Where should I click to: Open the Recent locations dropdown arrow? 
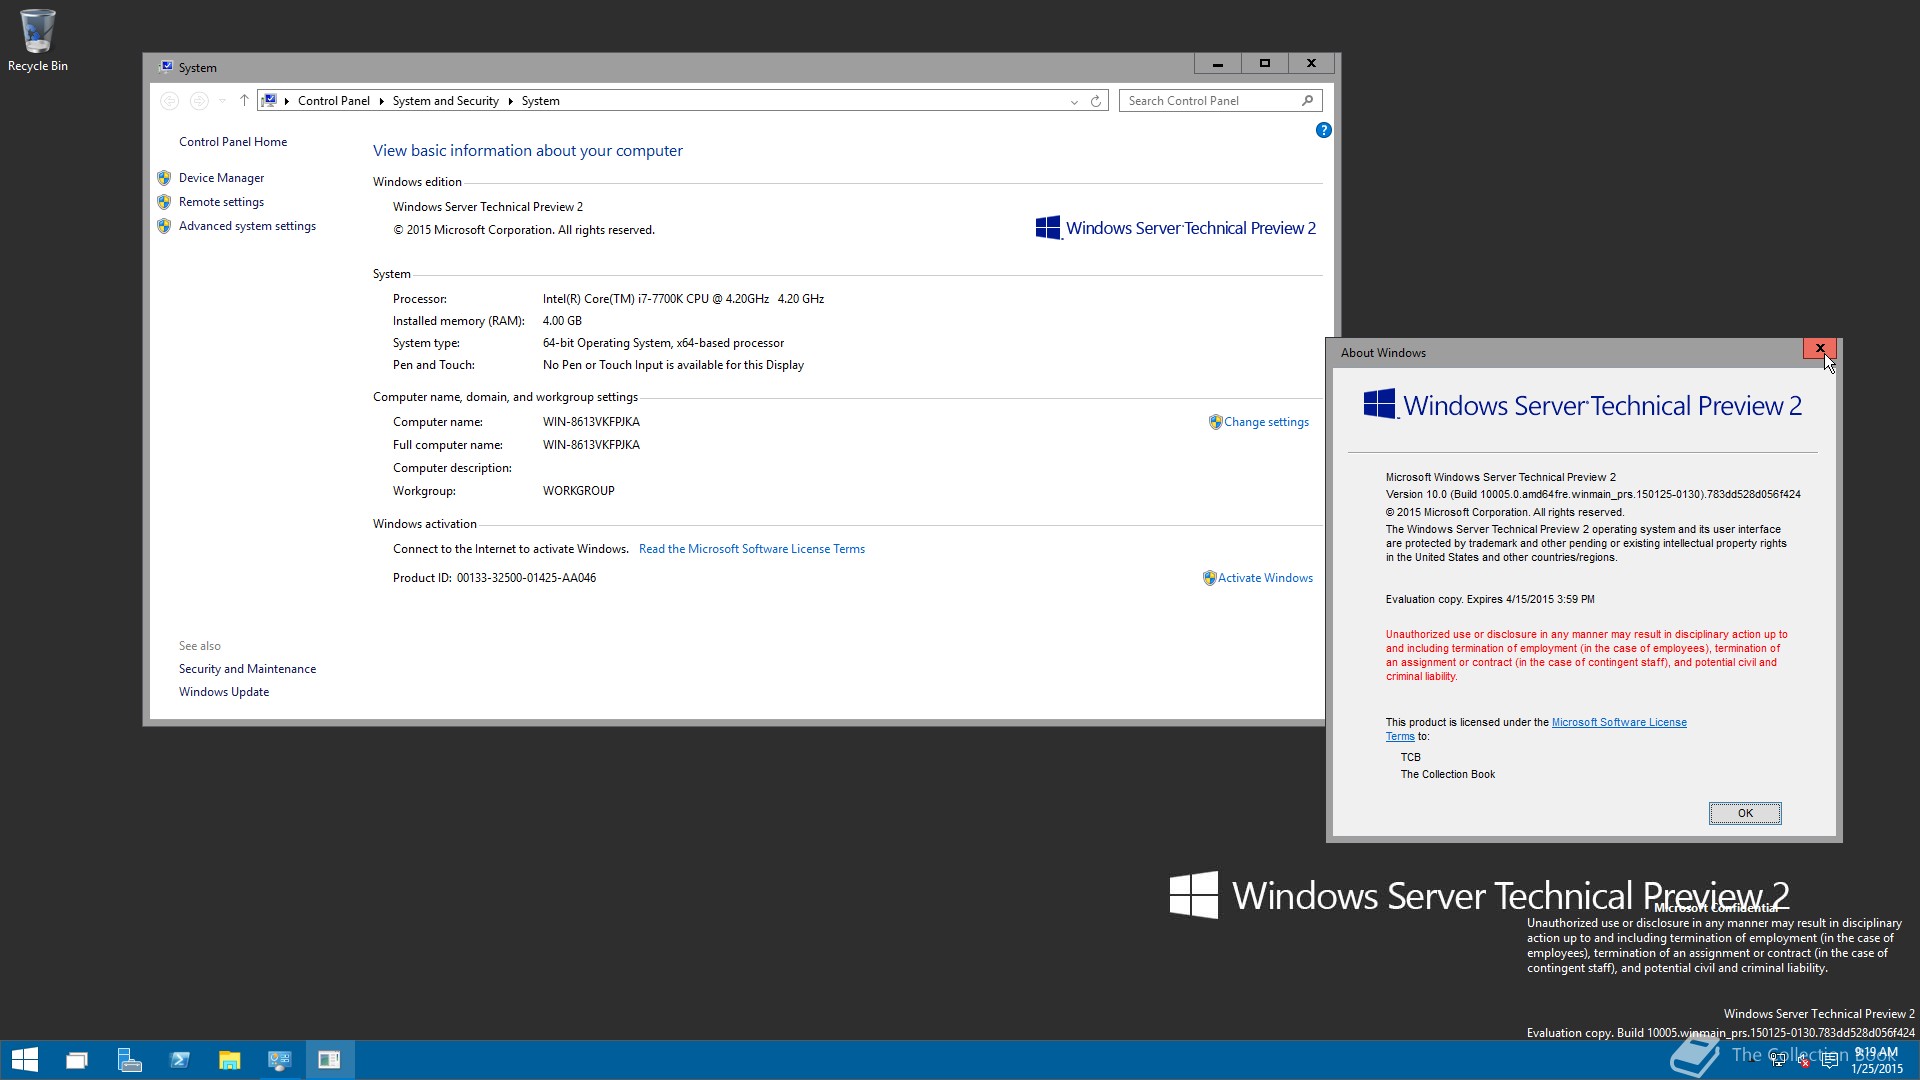click(x=222, y=101)
